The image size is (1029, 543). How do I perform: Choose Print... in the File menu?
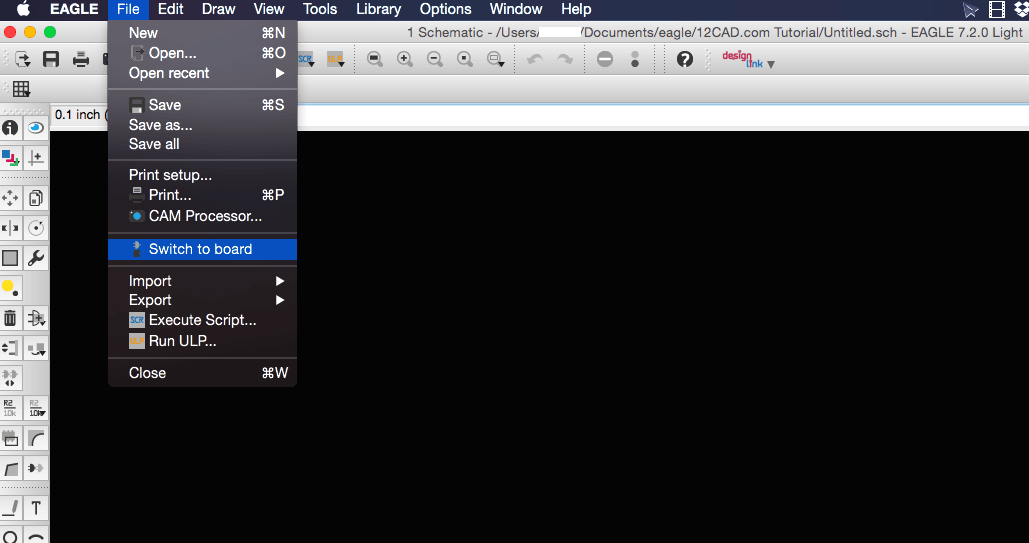[x=202, y=195]
